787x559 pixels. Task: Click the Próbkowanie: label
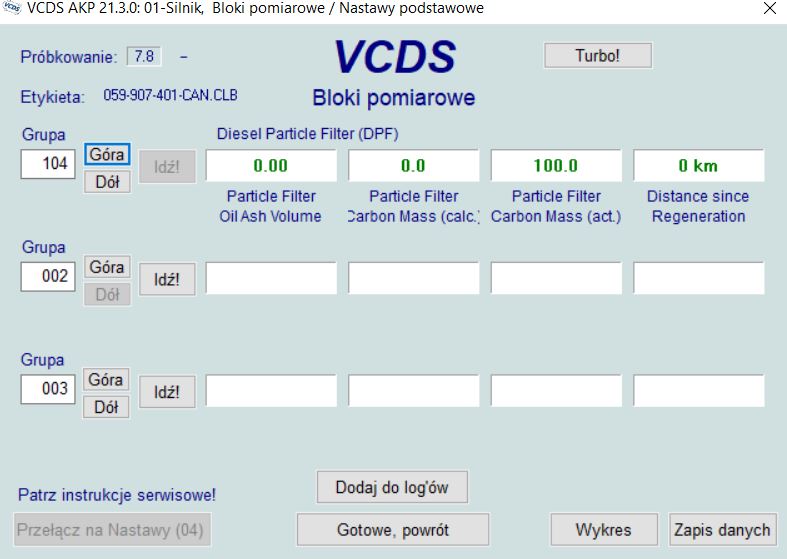[x=69, y=57]
